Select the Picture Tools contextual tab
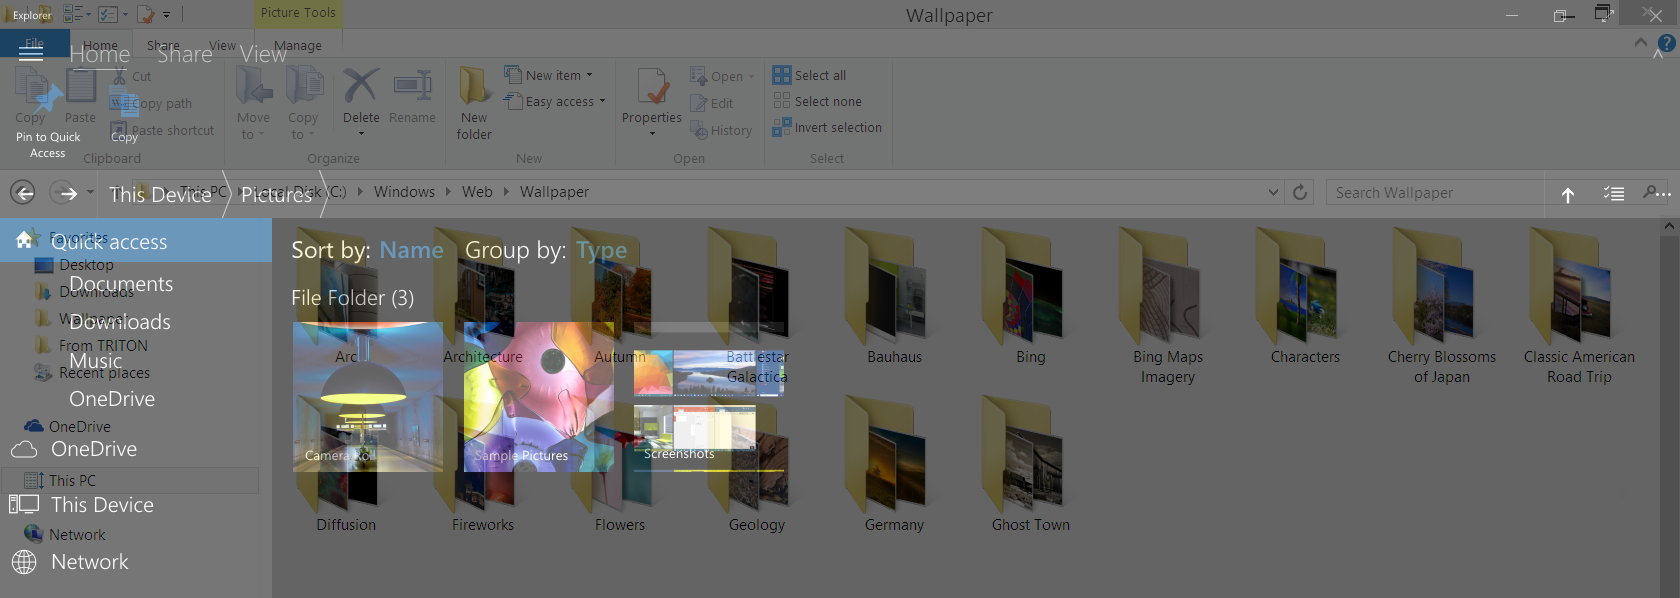1680x598 pixels. 298,13
